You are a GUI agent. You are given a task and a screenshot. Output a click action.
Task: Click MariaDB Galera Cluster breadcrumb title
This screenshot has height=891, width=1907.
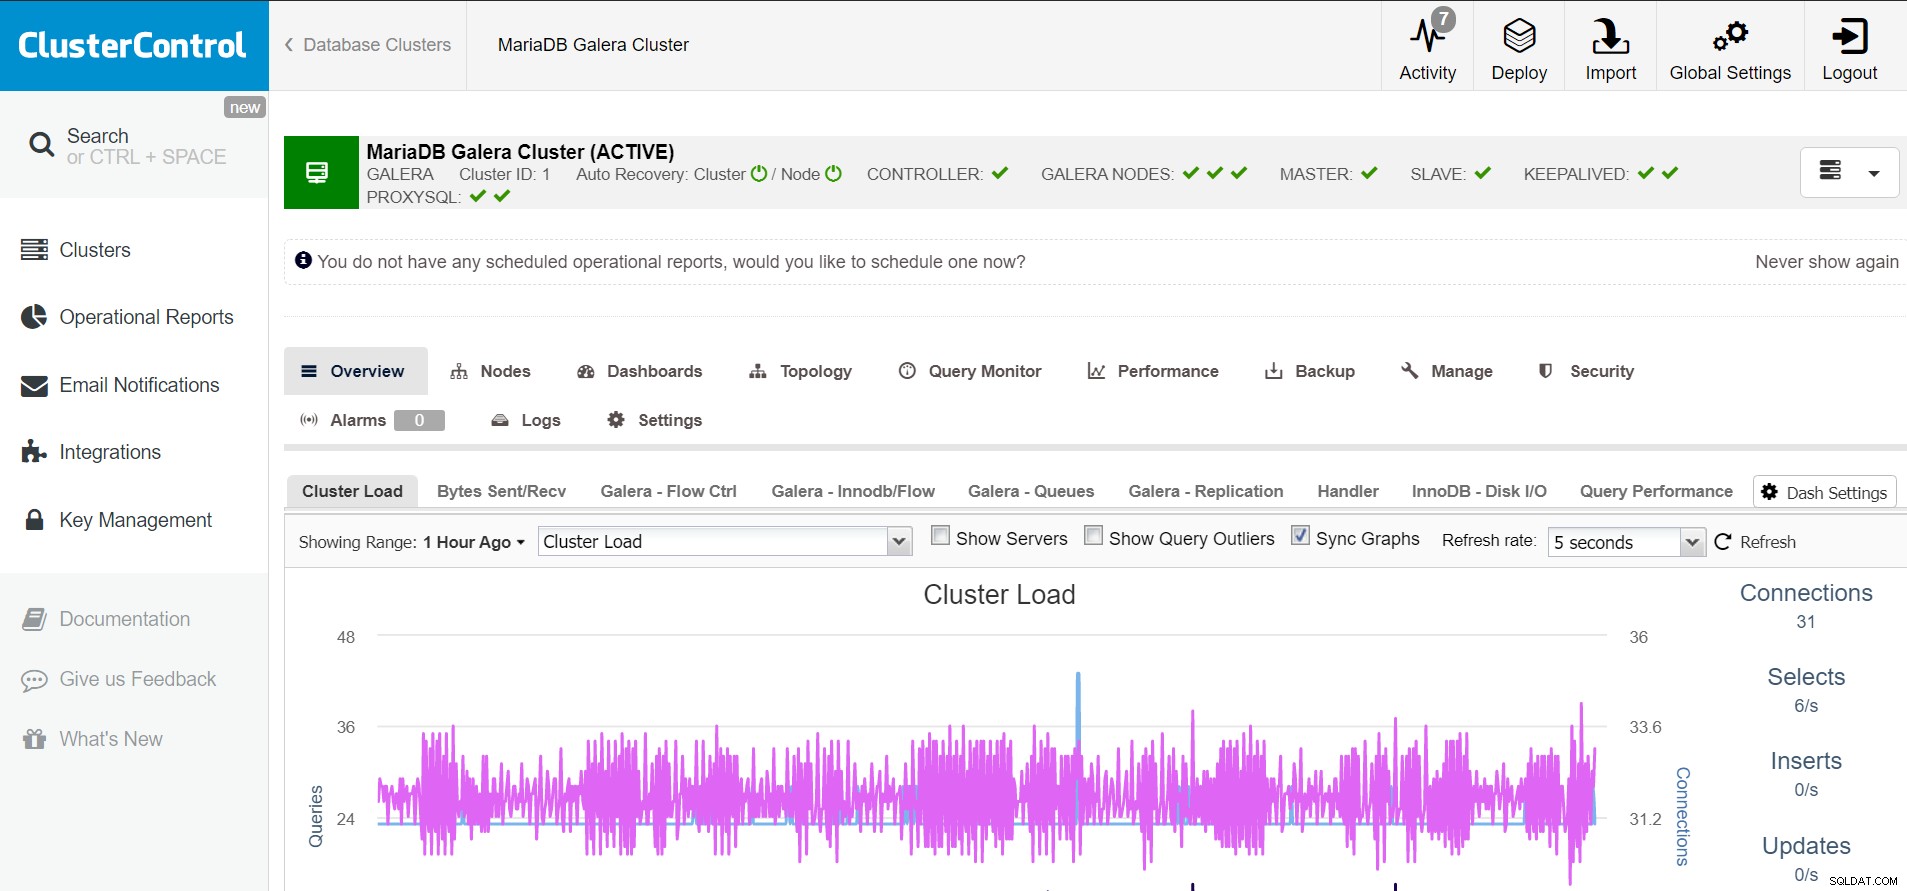coord(593,45)
